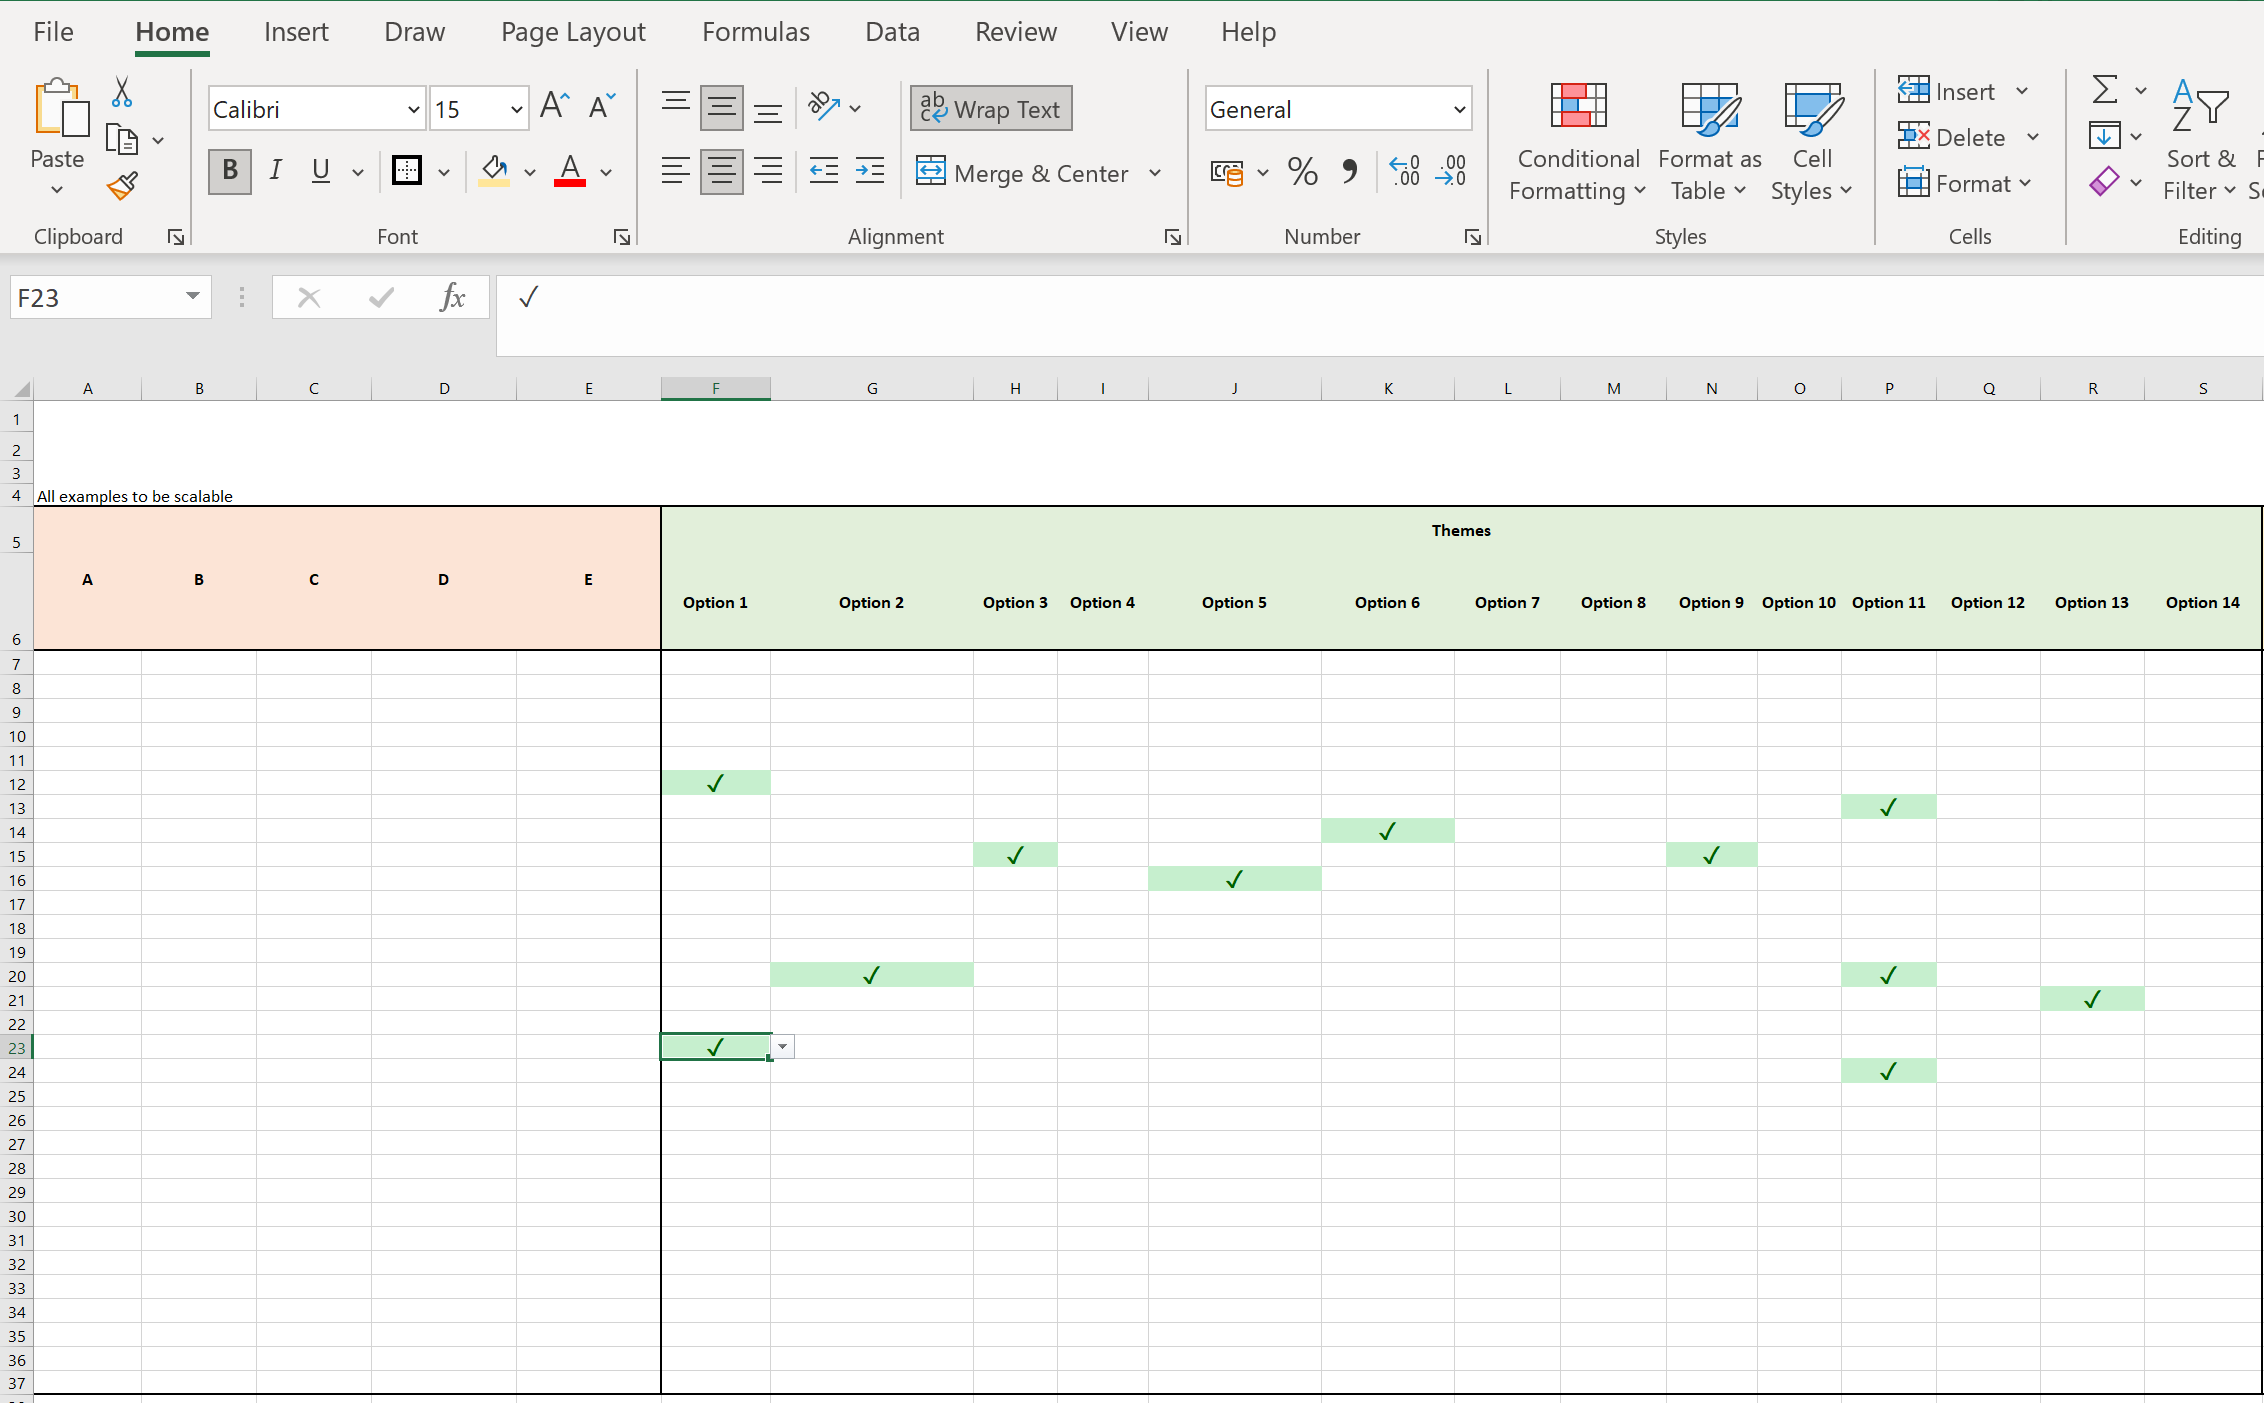Toggle Italic formatting

coord(275,171)
